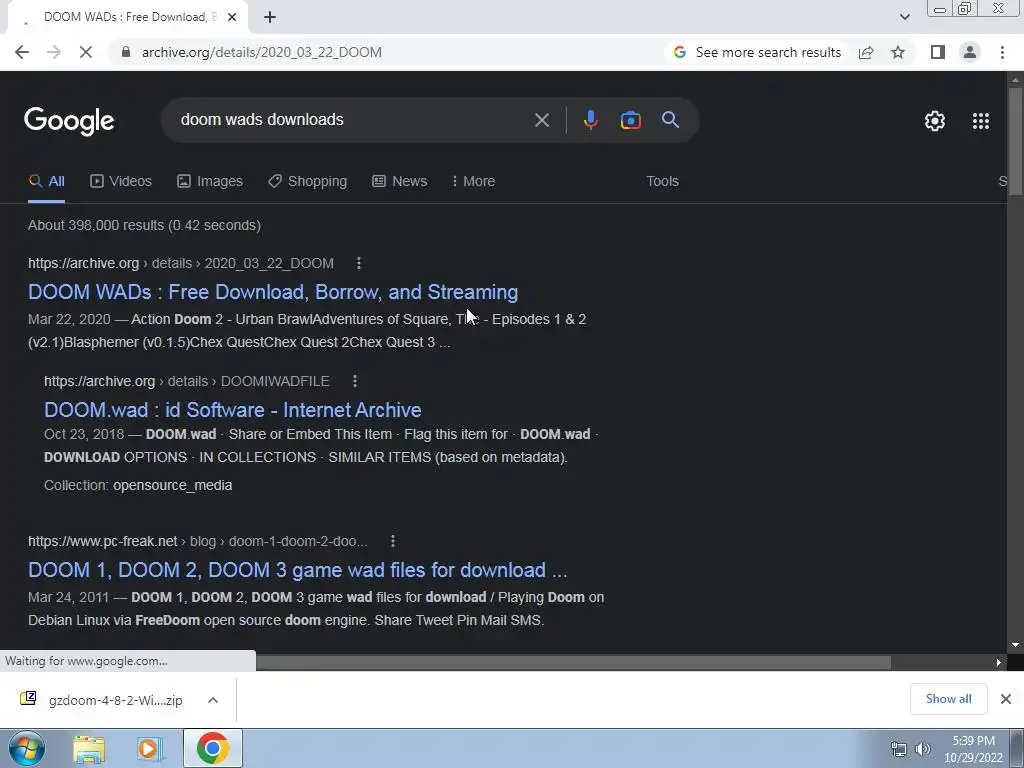Close the downloads bar

1006,699
